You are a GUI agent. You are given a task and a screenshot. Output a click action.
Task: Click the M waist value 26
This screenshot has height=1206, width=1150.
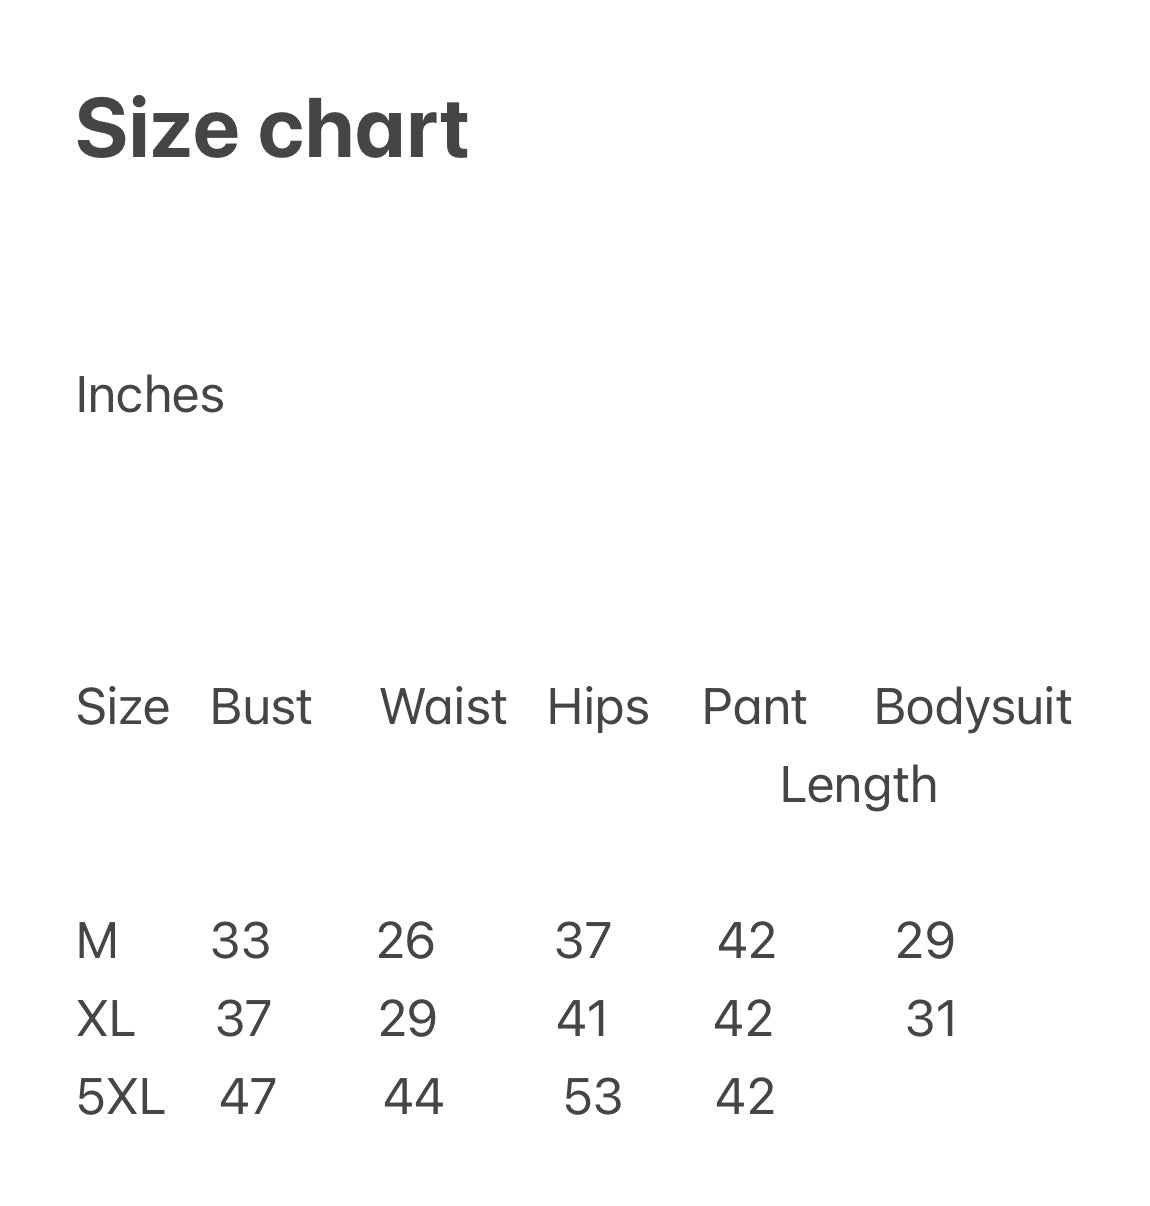pyautogui.click(x=405, y=941)
